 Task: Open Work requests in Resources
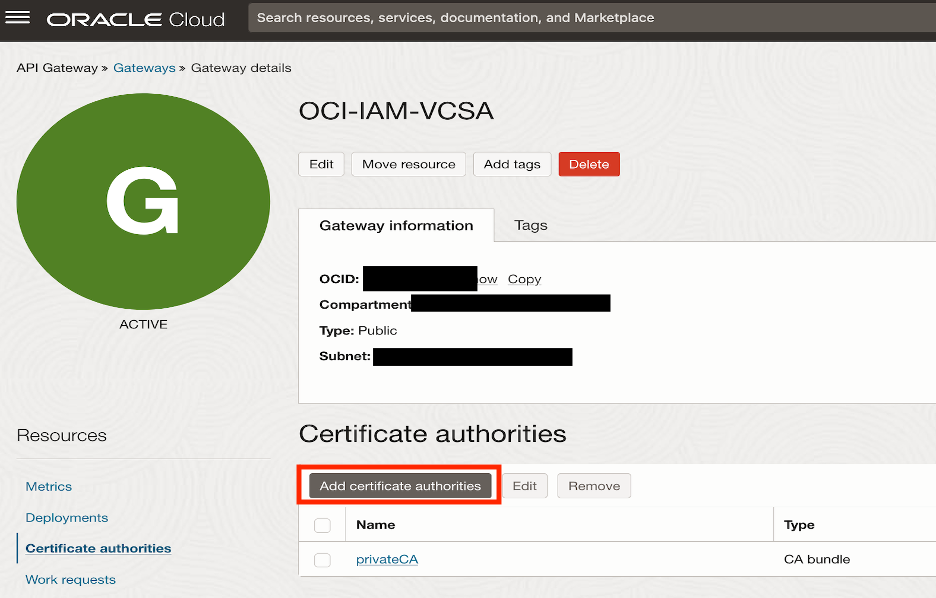(x=70, y=579)
